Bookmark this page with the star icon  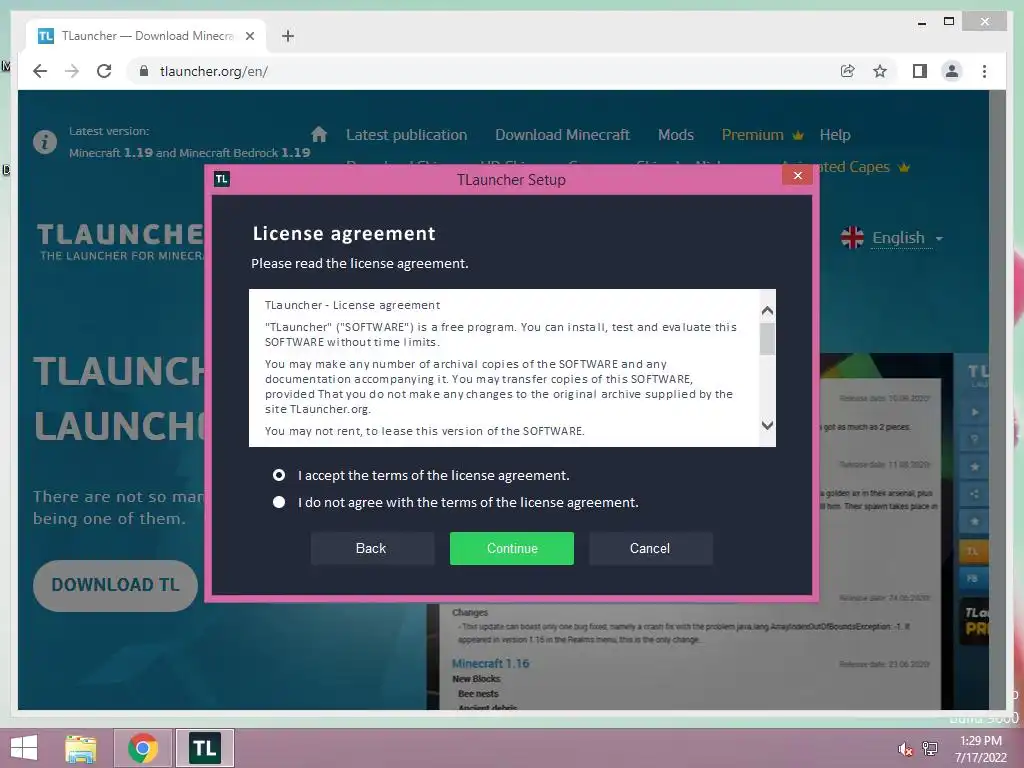click(x=880, y=71)
